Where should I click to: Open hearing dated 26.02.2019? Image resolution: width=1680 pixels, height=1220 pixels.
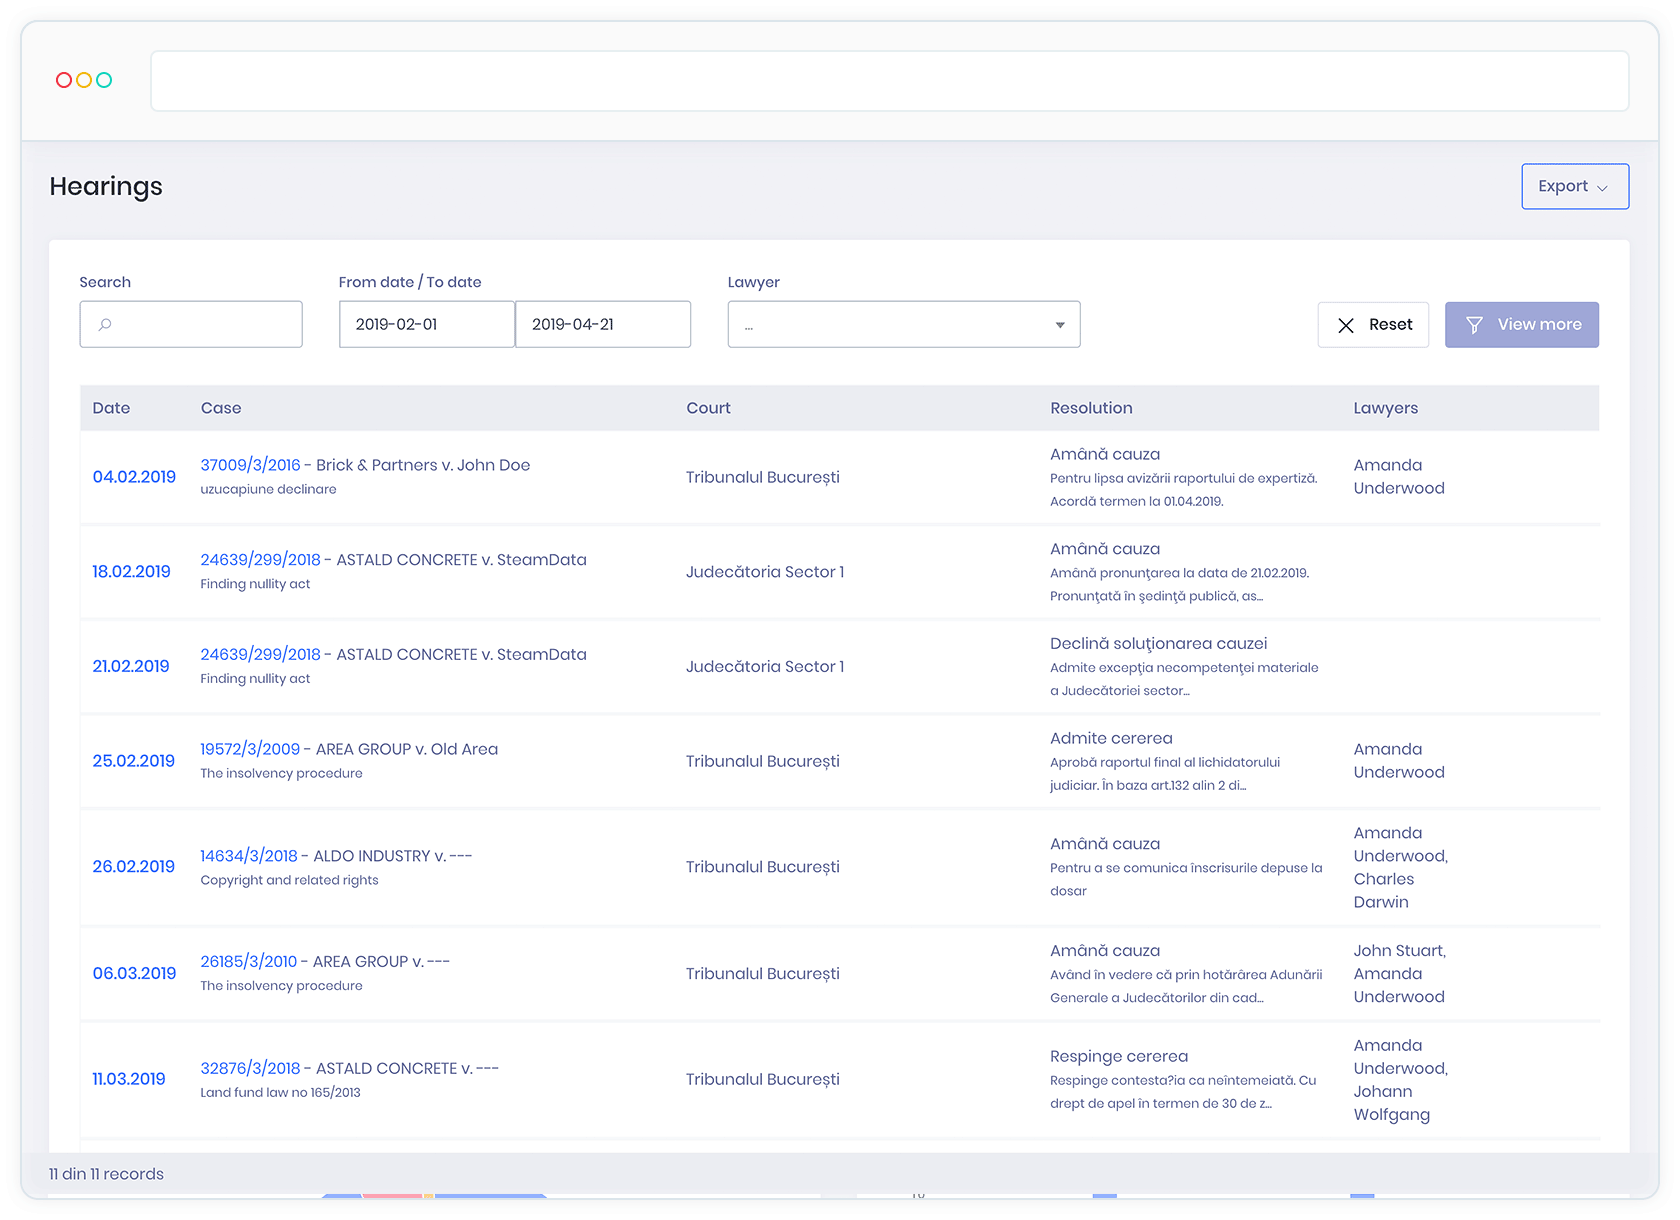[133, 867]
